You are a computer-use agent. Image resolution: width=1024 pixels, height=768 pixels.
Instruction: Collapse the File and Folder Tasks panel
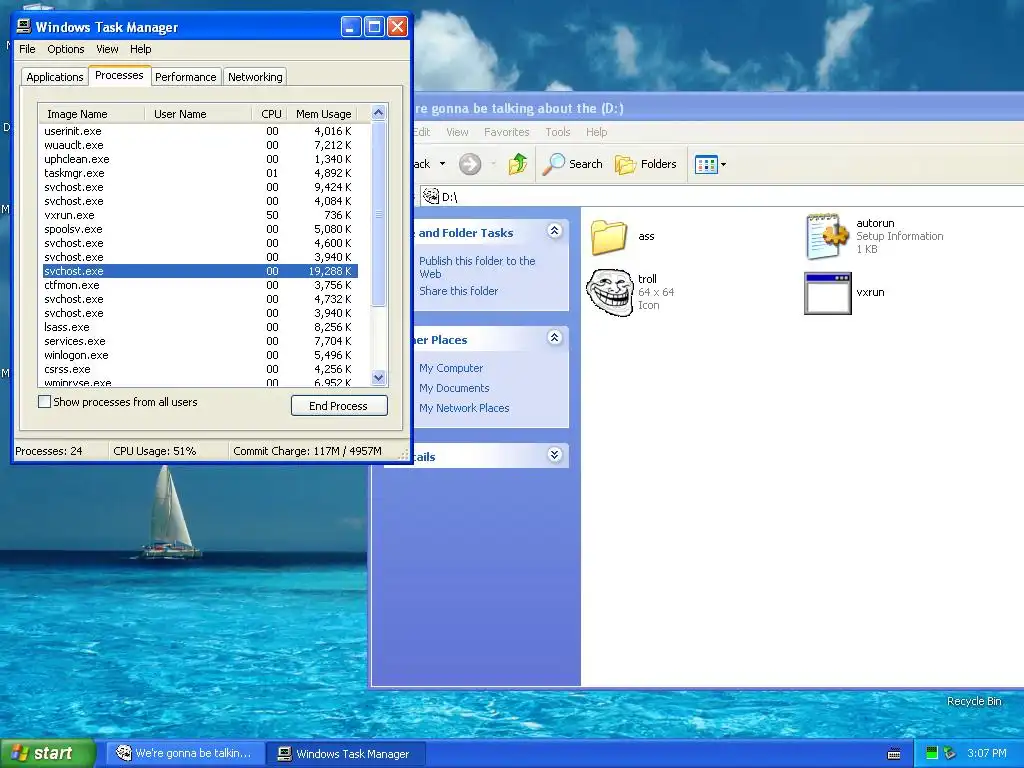(554, 231)
